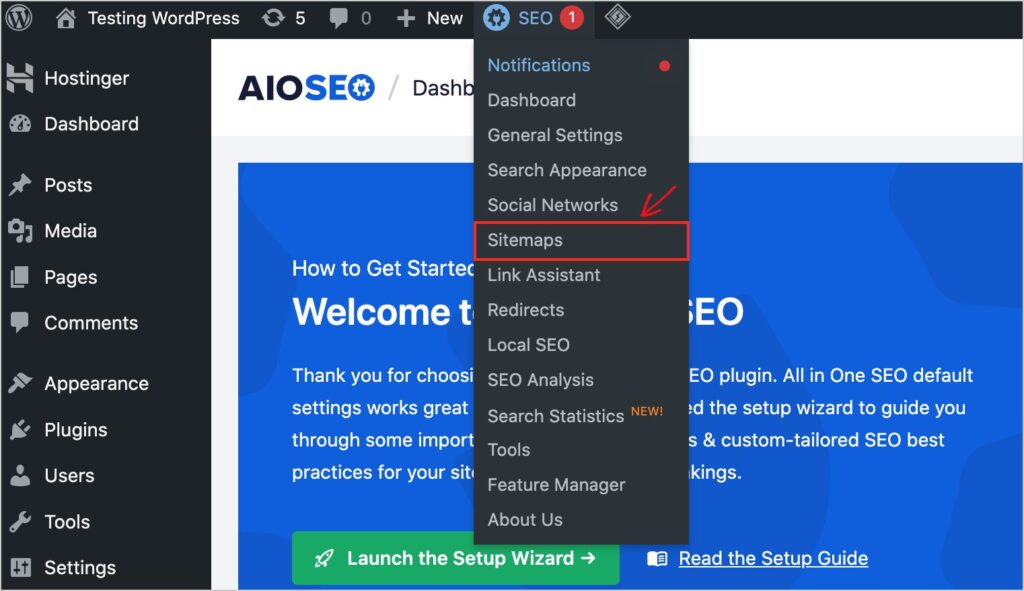Click Launch the Setup Wizard button
Image resolution: width=1024 pixels, height=591 pixels.
click(x=455, y=558)
